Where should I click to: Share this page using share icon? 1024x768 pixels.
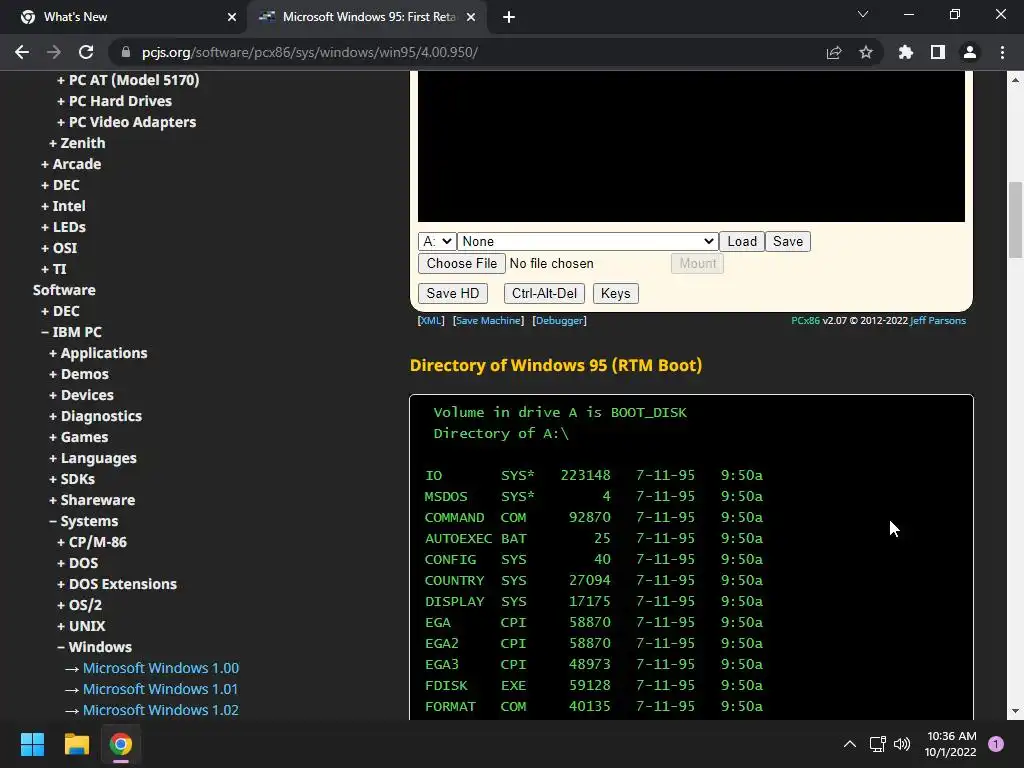point(833,52)
